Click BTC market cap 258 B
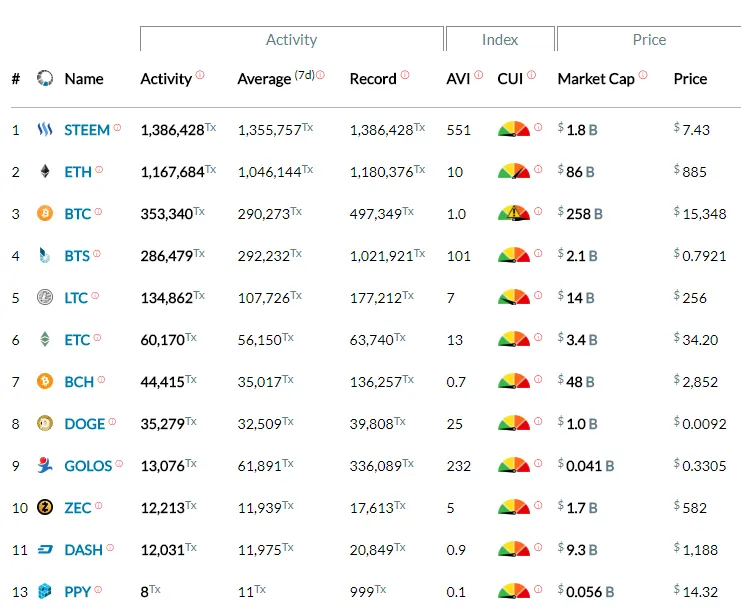Image resolution: width=741 pixels, height=610 pixels. (x=585, y=214)
